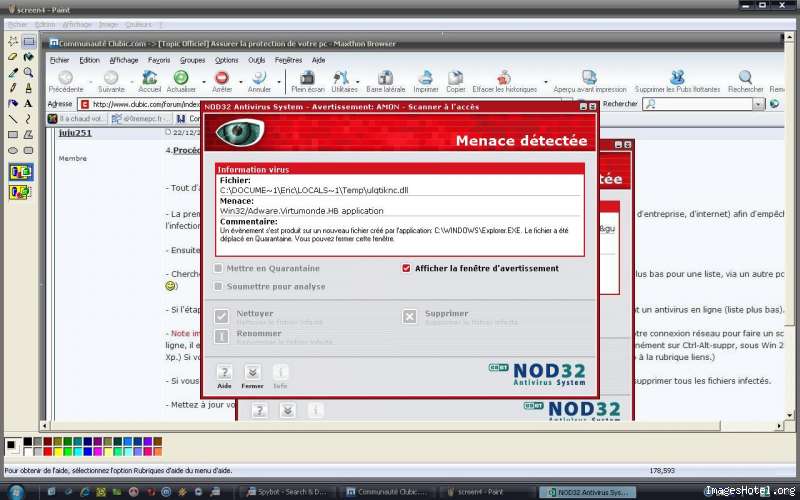Image resolution: width=800 pixels, height=500 pixels.
Task: Open Spybot Search & Destroy taskbar button
Action: [287, 492]
